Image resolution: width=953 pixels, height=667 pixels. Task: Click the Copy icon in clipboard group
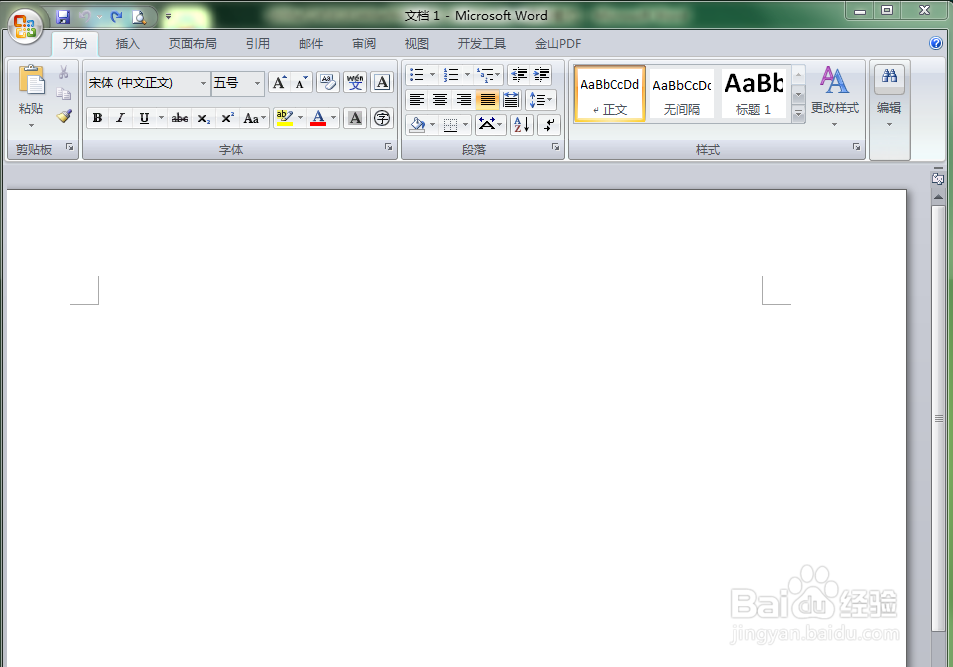(x=64, y=94)
